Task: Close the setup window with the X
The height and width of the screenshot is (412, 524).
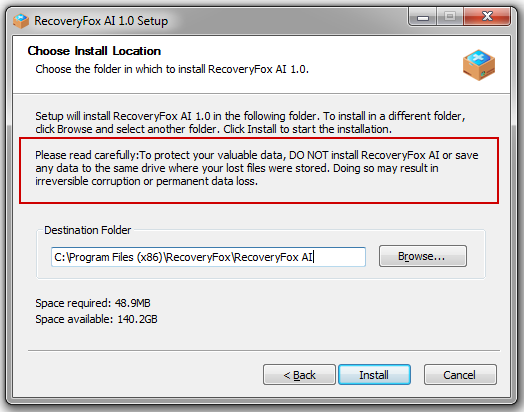Action: click(487, 16)
